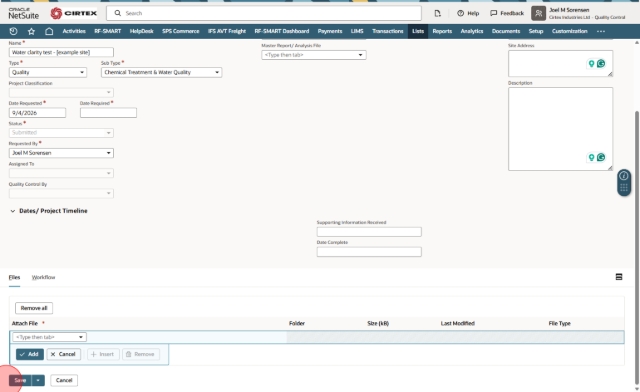
Task: Click the Help link
Action: click(468, 13)
